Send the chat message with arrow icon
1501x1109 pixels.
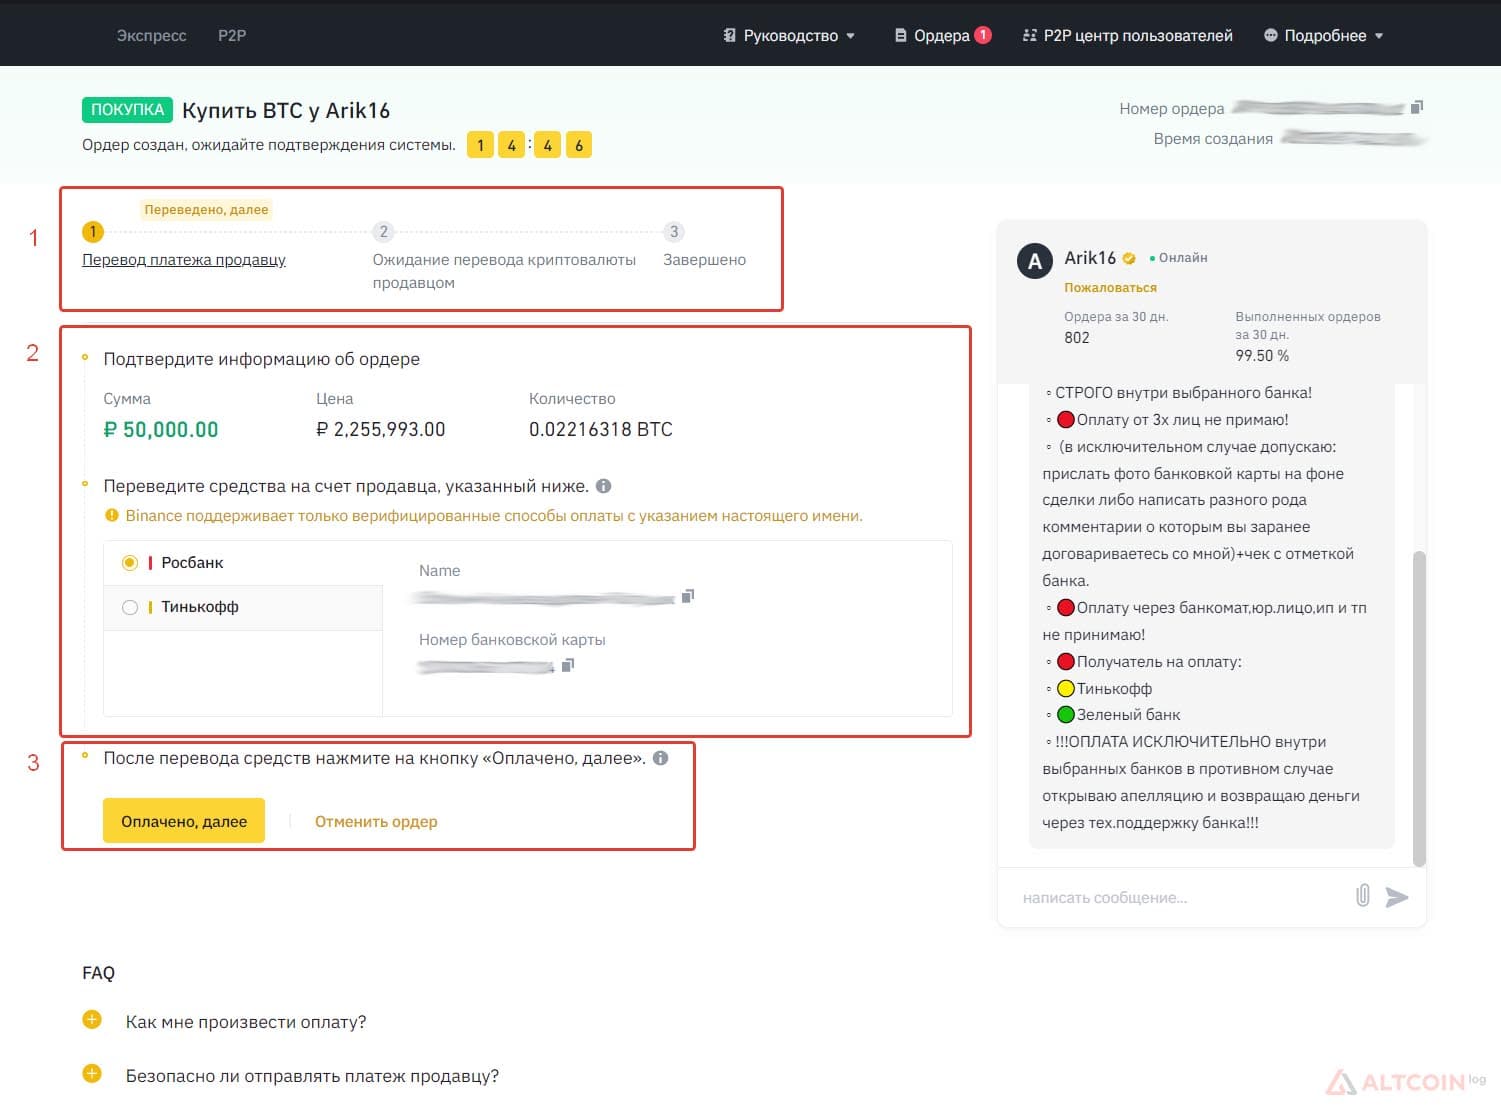(x=1397, y=897)
